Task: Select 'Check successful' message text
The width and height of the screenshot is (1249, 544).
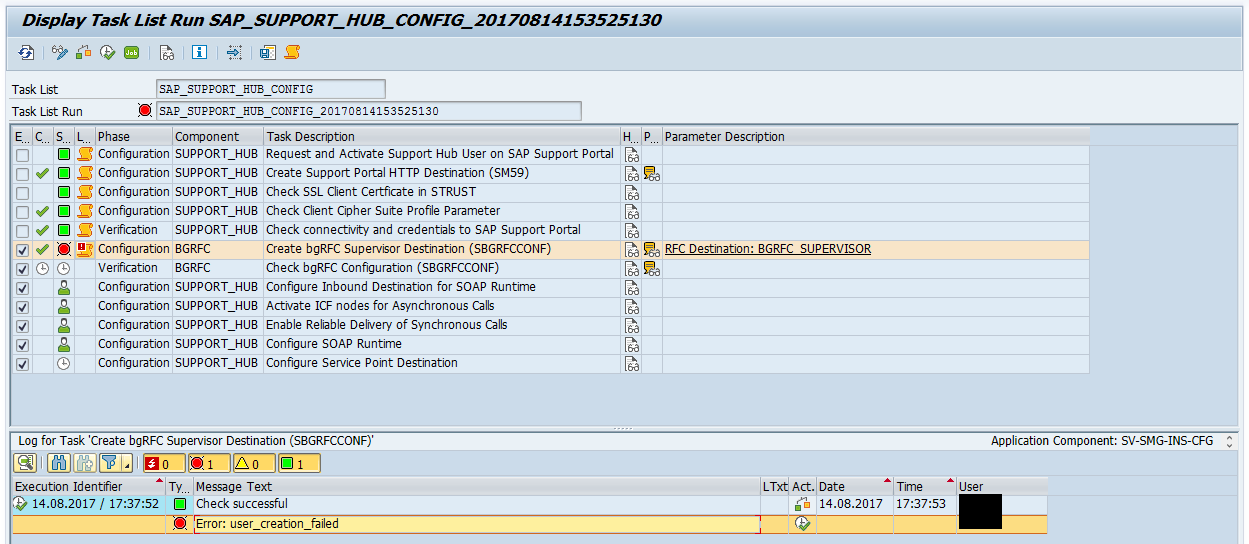Action: (x=242, y=504)
